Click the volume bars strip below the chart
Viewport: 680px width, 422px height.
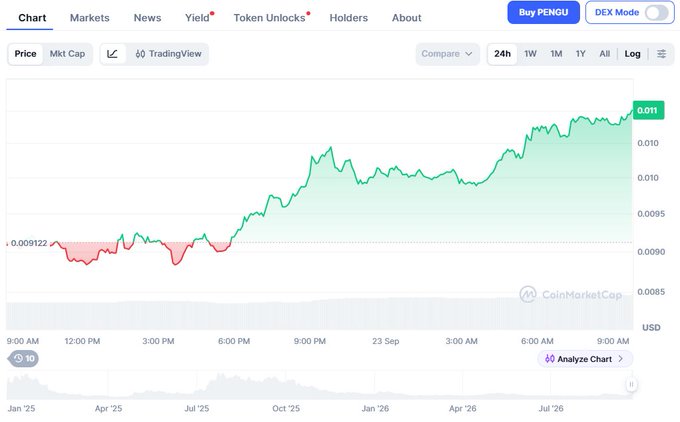(x=320, y=314)
